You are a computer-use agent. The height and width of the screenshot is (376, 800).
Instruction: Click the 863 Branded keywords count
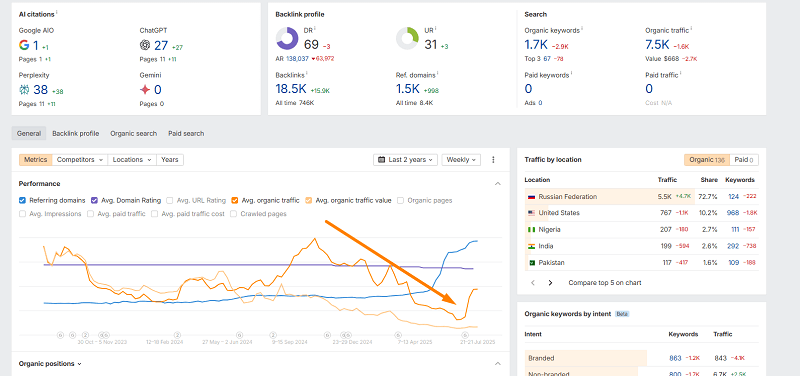pyautogui.click(x=675, y=358)
